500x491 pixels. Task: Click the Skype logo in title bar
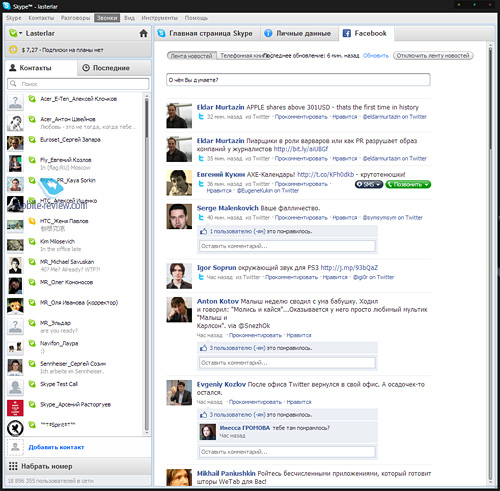point(7,6)
